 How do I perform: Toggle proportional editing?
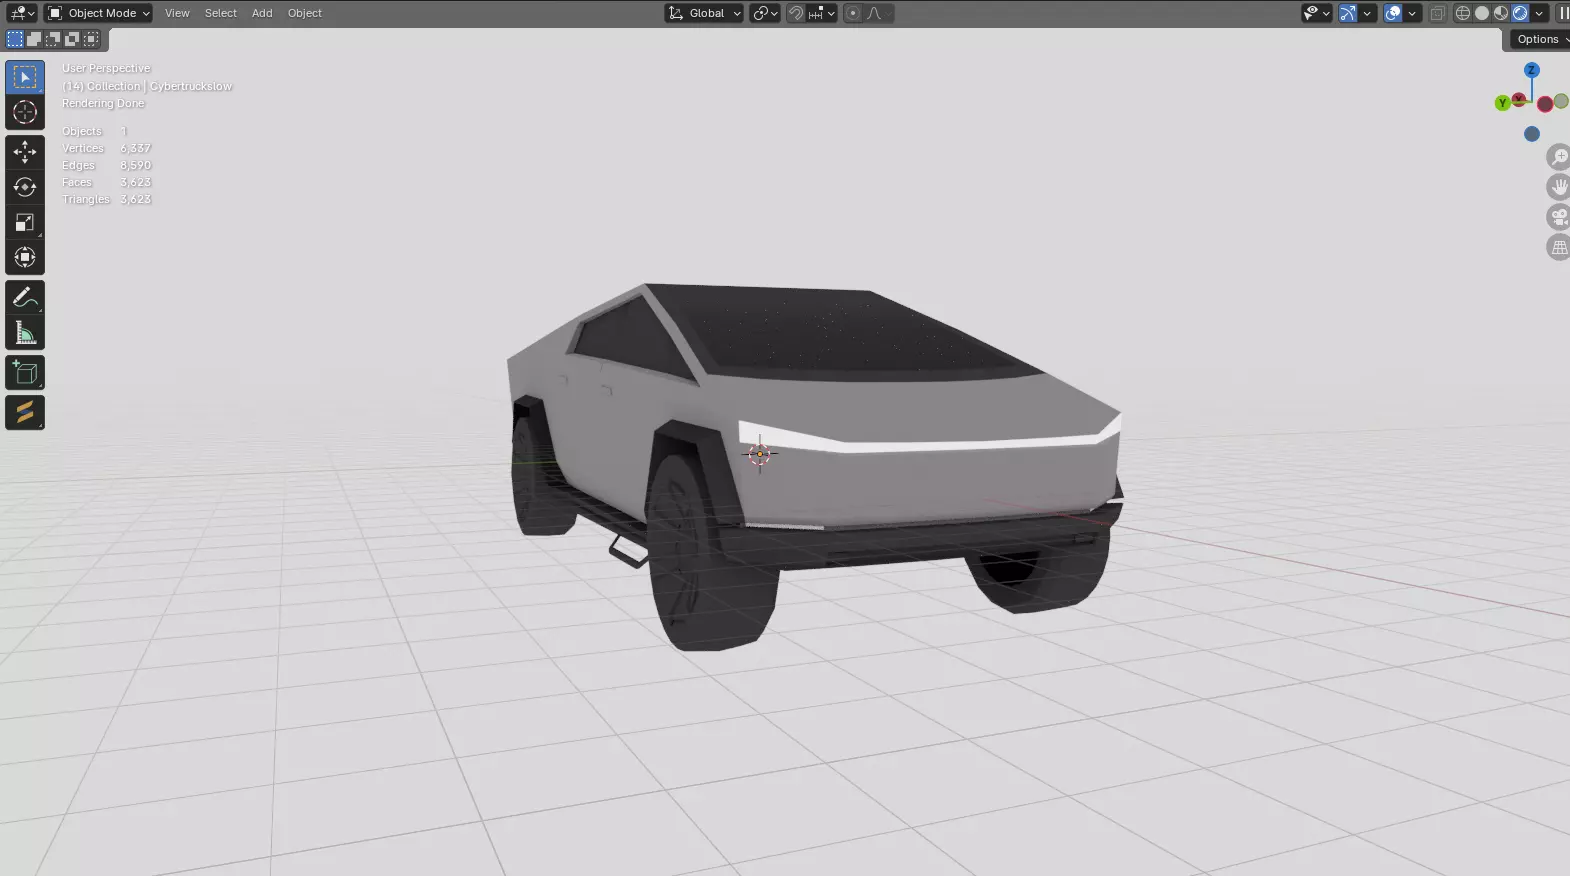coord(852,13)
